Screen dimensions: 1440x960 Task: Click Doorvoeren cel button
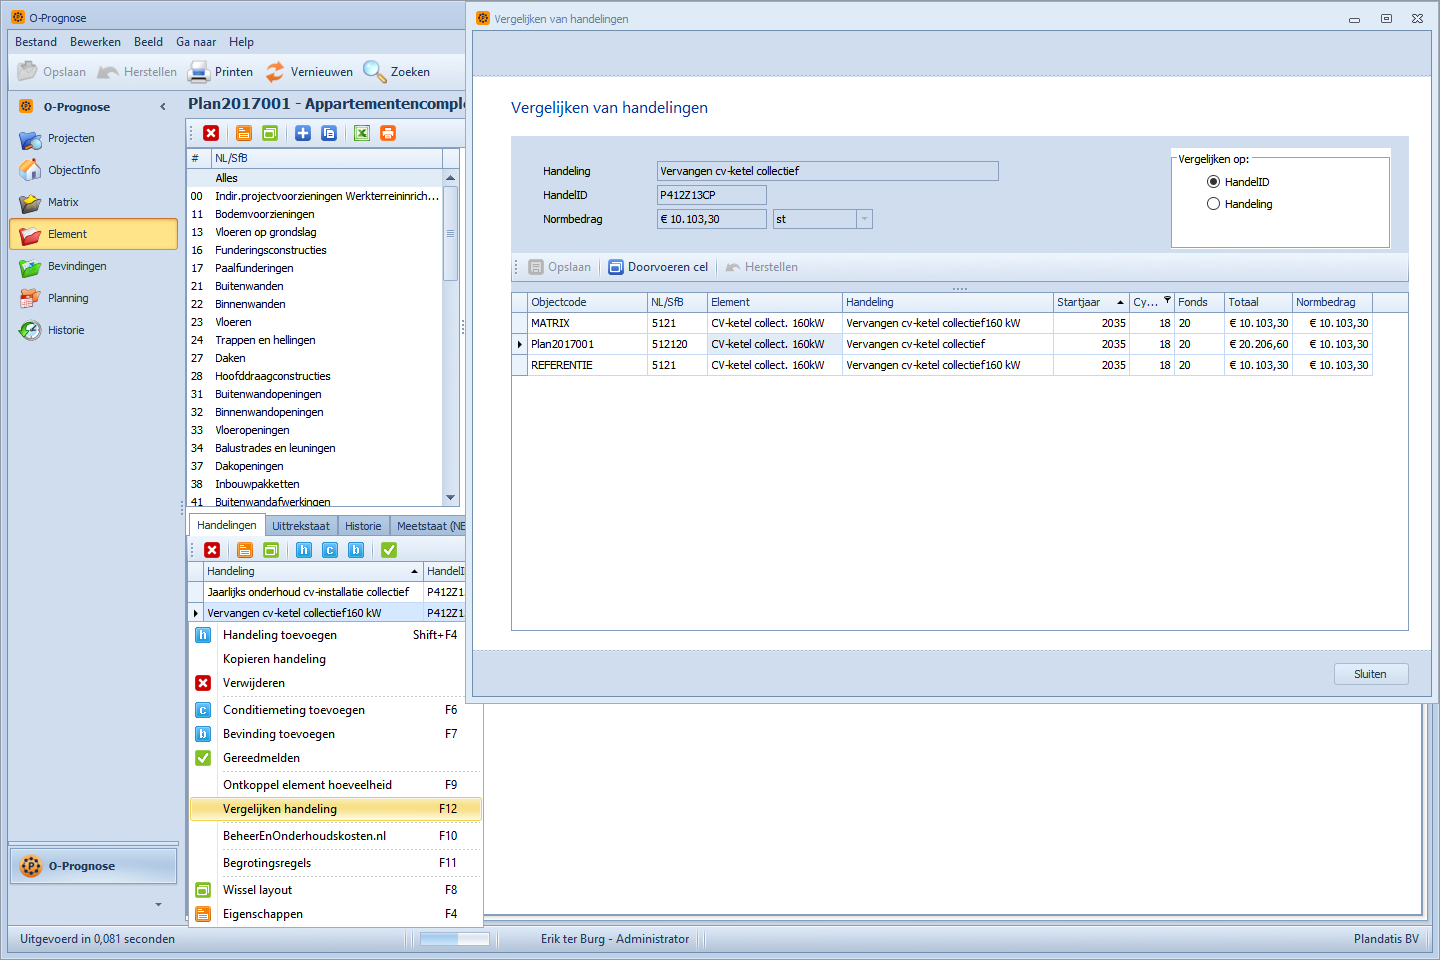[658, 267]
